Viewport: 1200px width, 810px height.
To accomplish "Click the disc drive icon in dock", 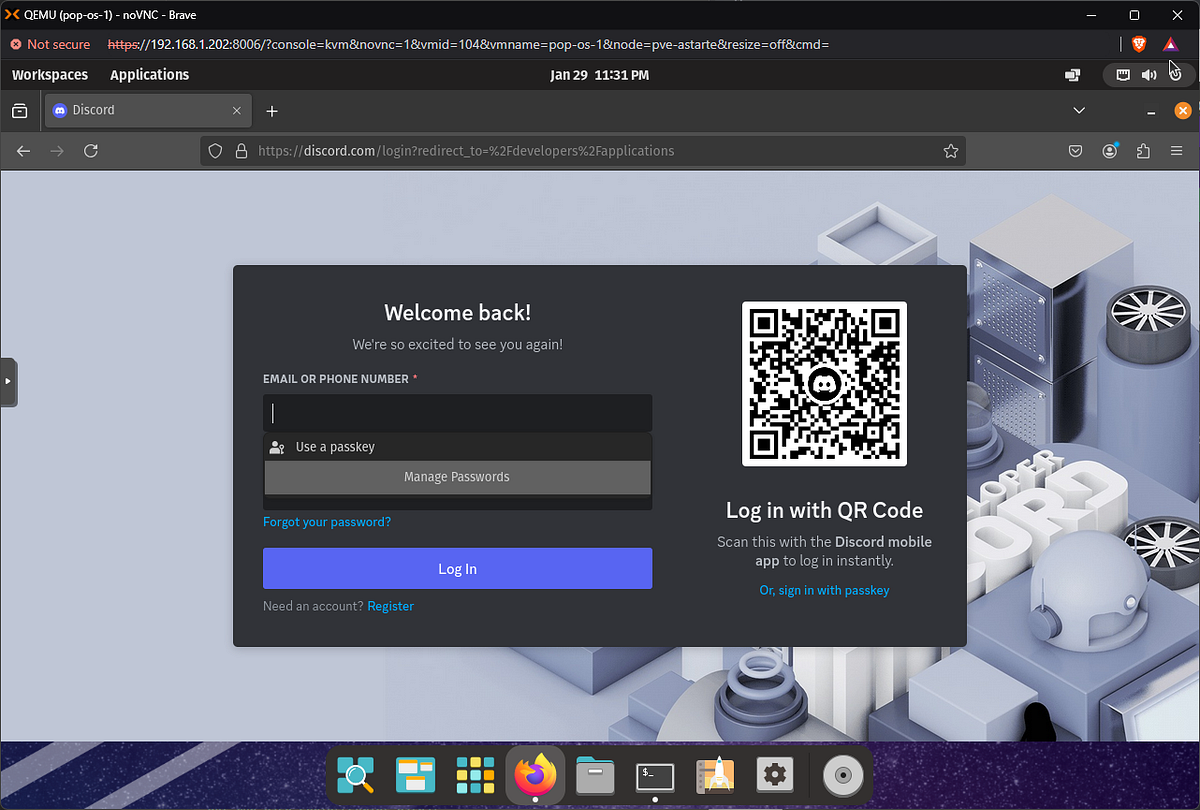I will tap(843, 775).
